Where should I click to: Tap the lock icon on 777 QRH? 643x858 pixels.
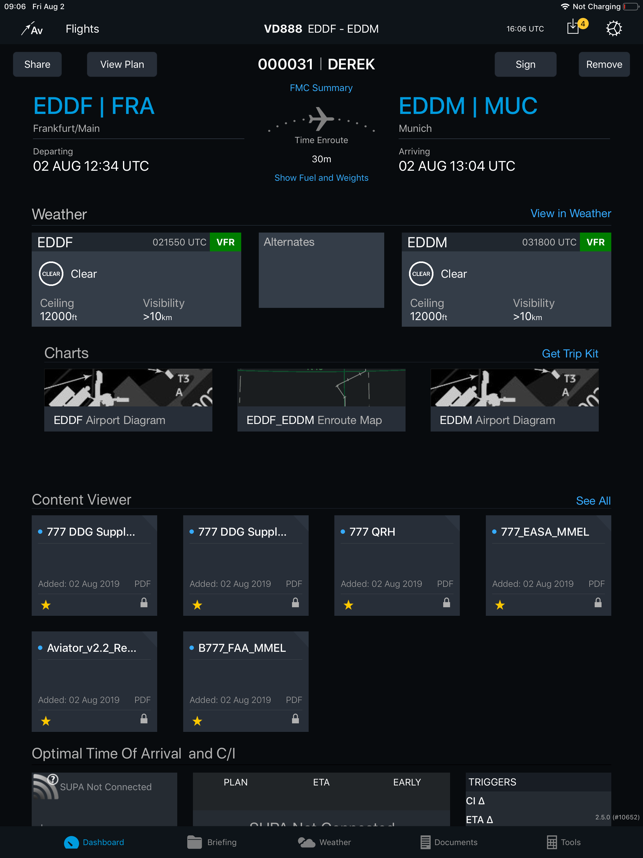tap(445, 605)
